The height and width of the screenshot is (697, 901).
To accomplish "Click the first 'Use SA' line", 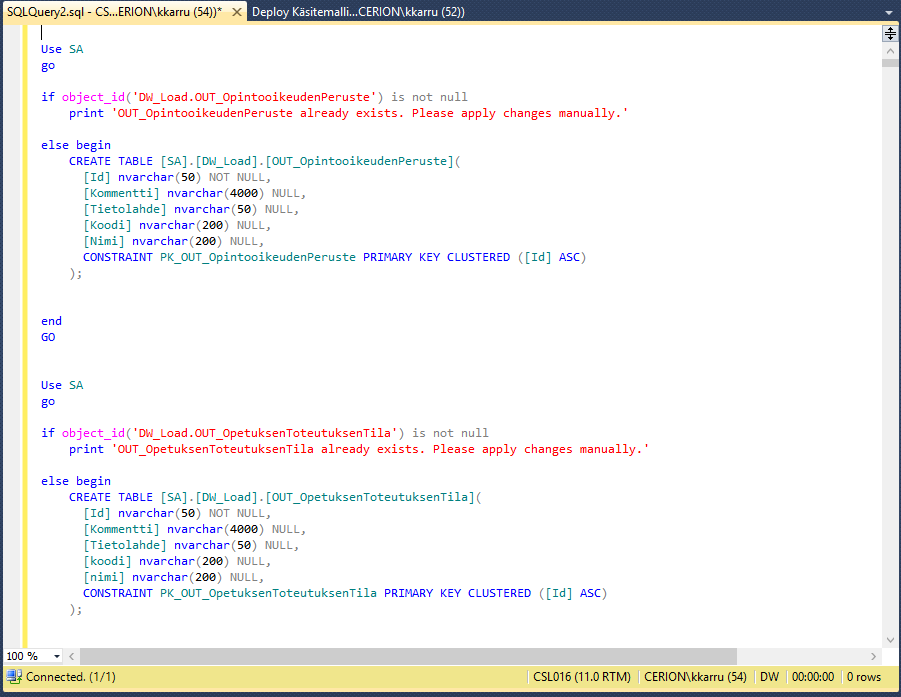I will point(62,49).
